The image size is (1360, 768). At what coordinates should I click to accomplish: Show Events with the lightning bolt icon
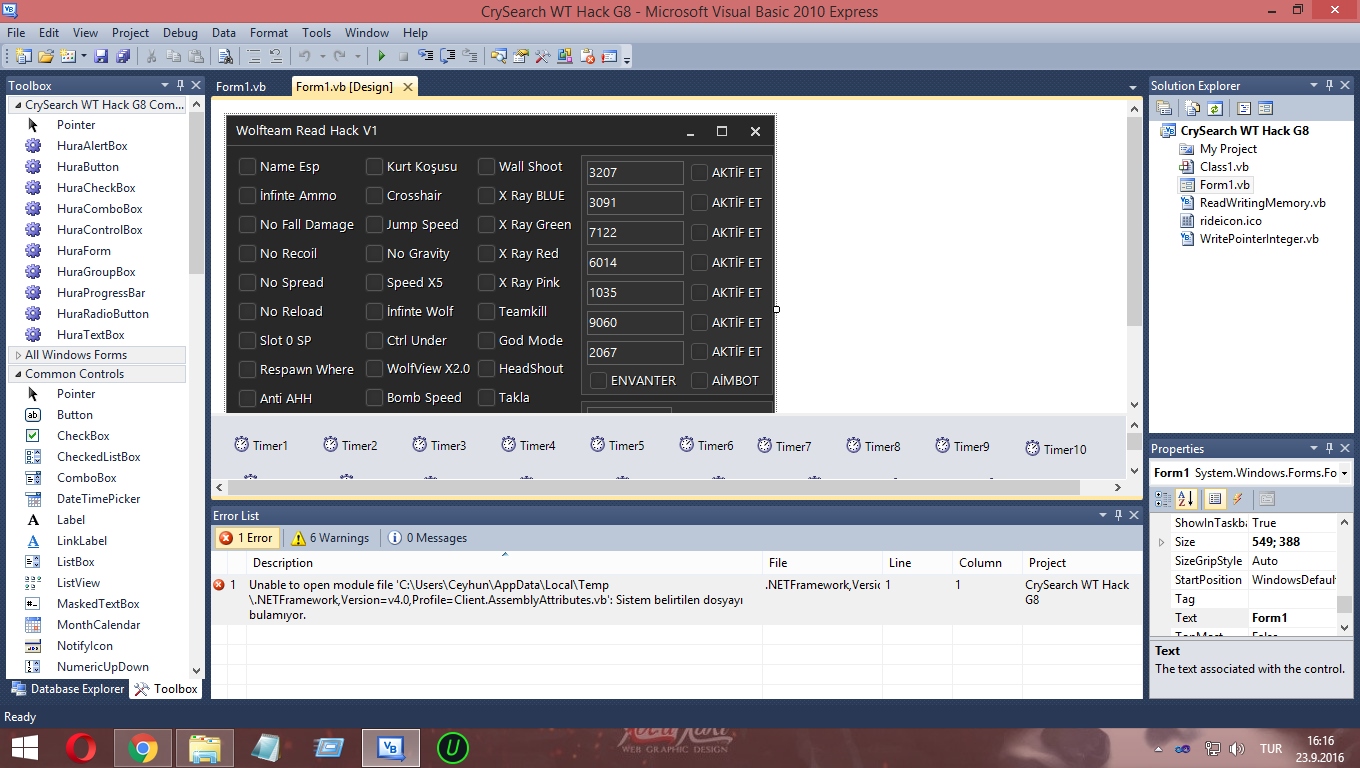pos(1237,498)
